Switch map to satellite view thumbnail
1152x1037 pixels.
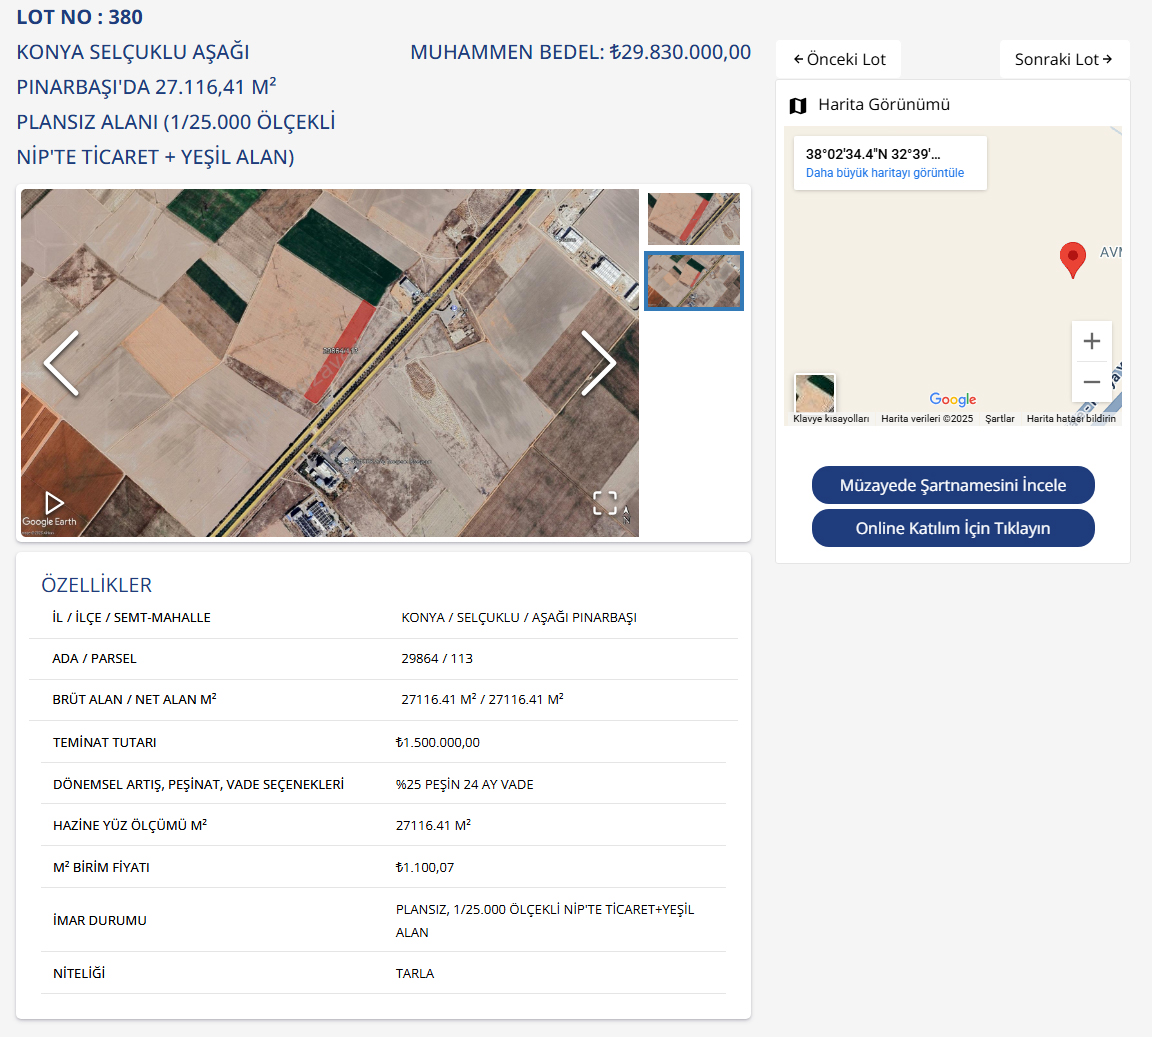815,393
